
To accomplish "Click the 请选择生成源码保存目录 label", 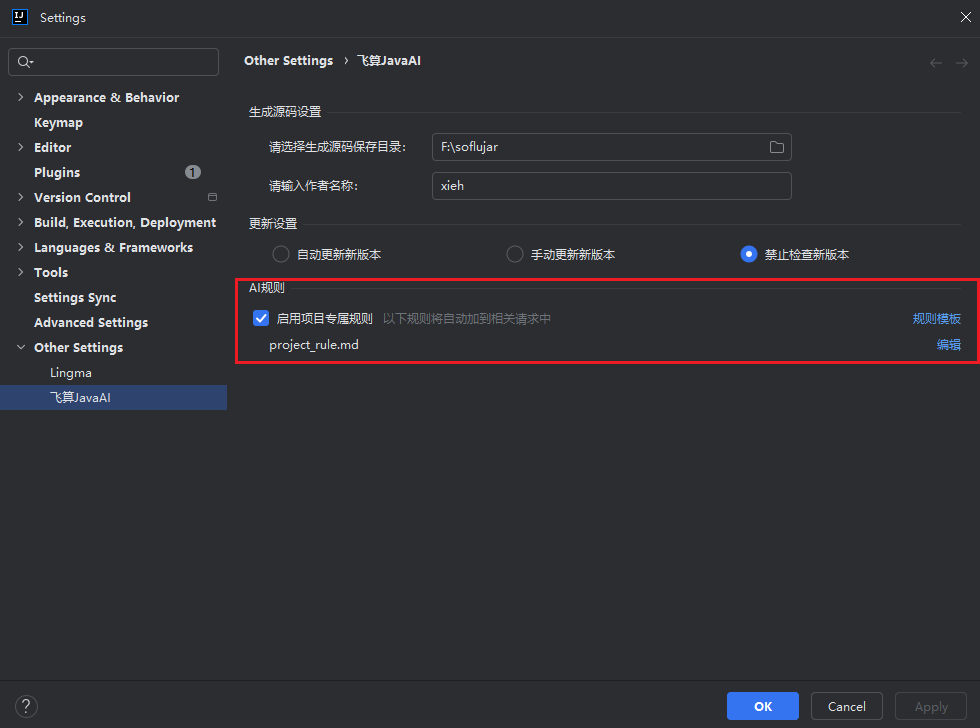I will (338, 147).
